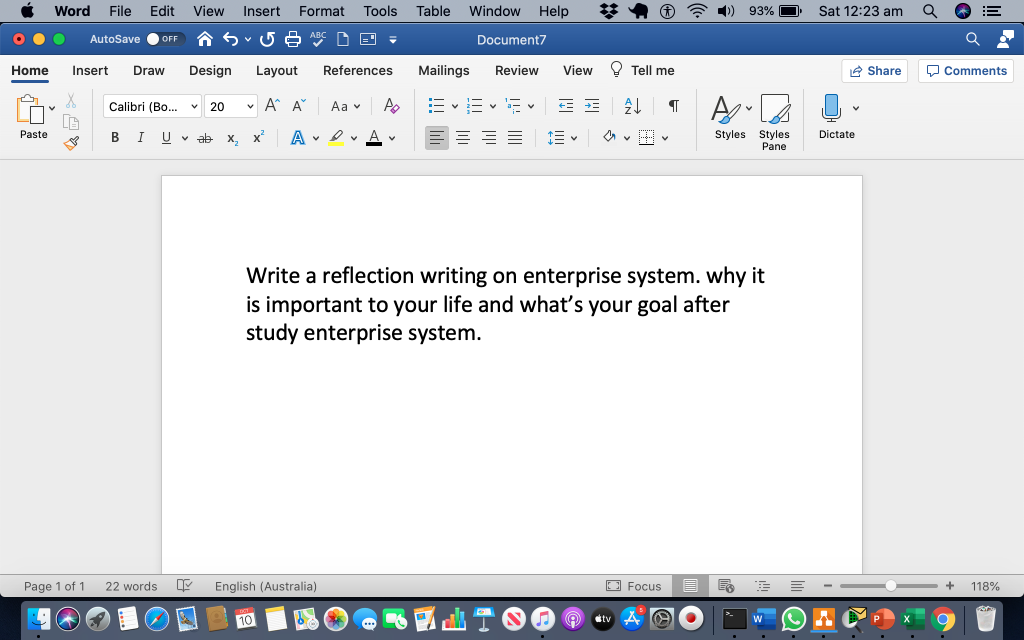Image resolution: width=1024 pixels, height=640 pixels.
Task: Enable center paragraph alignment
Action: [462, 137]
